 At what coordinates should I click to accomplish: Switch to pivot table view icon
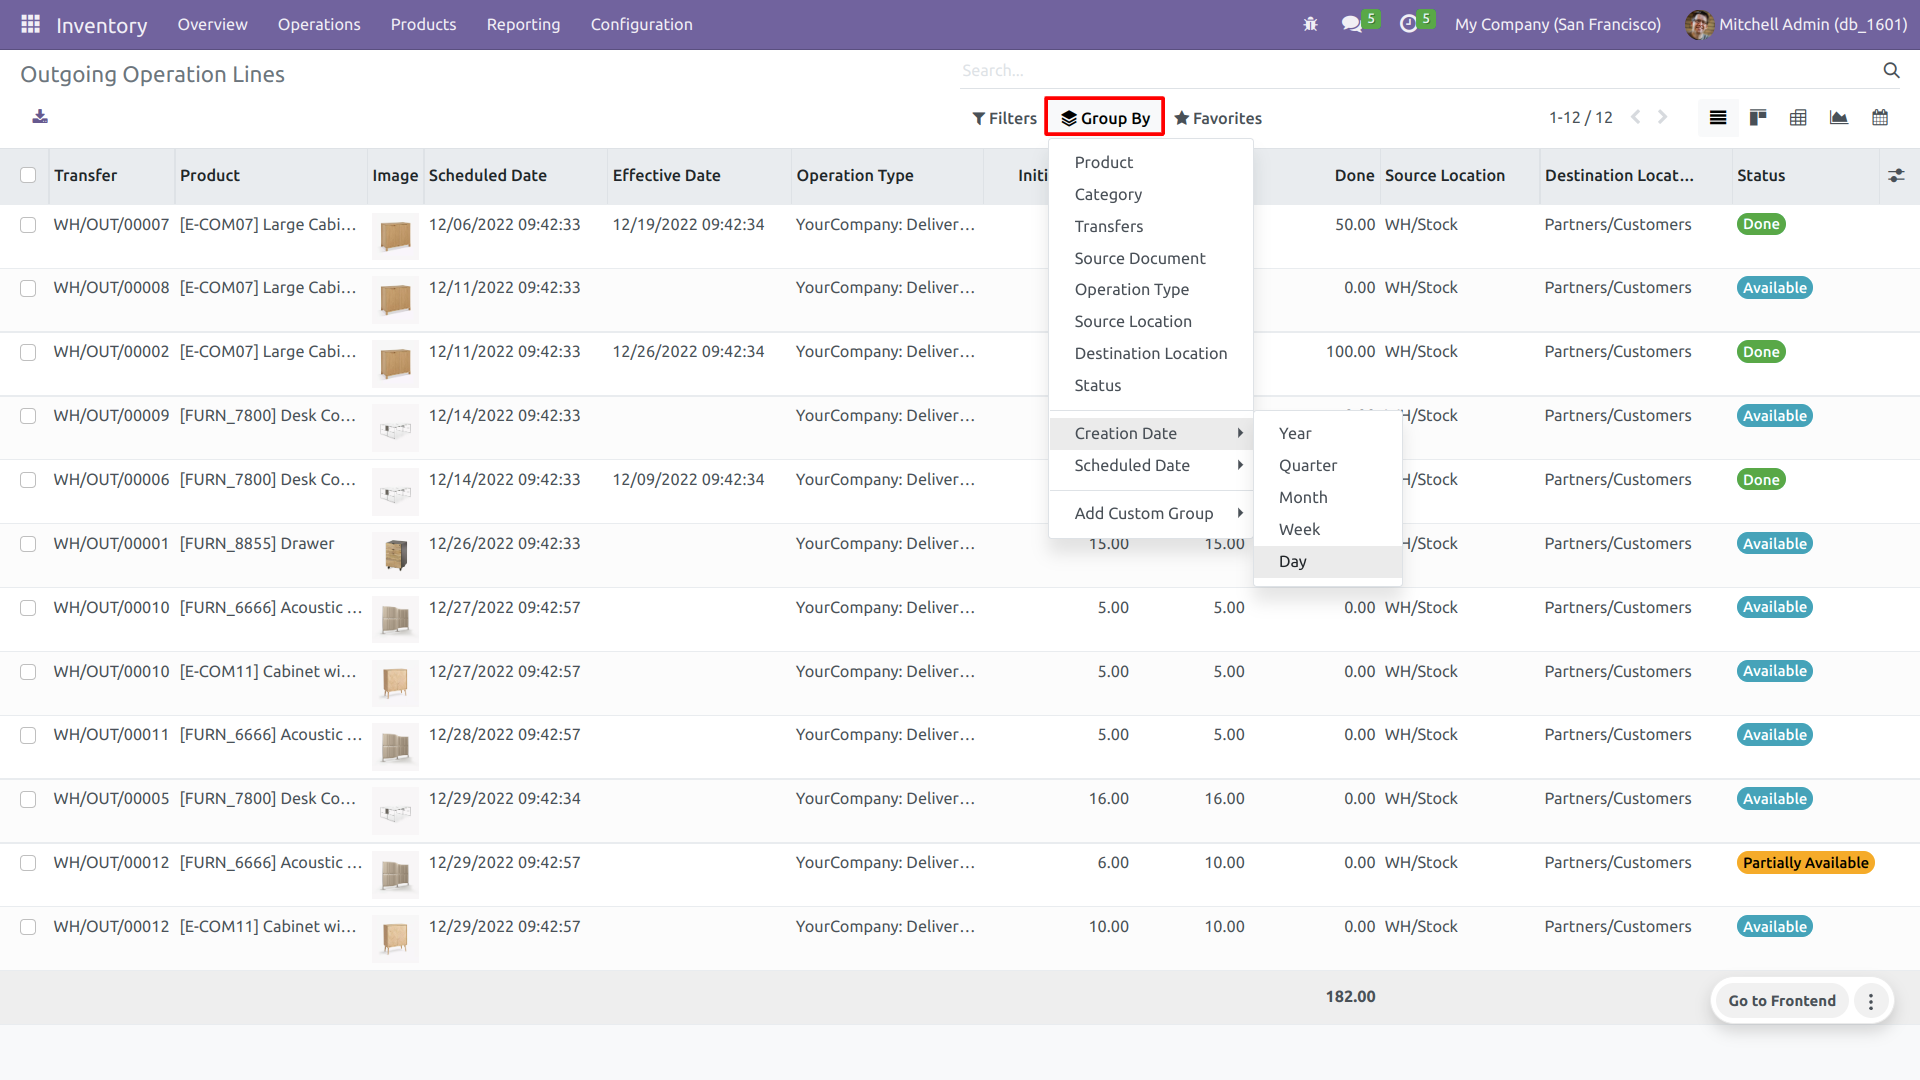1798,118
